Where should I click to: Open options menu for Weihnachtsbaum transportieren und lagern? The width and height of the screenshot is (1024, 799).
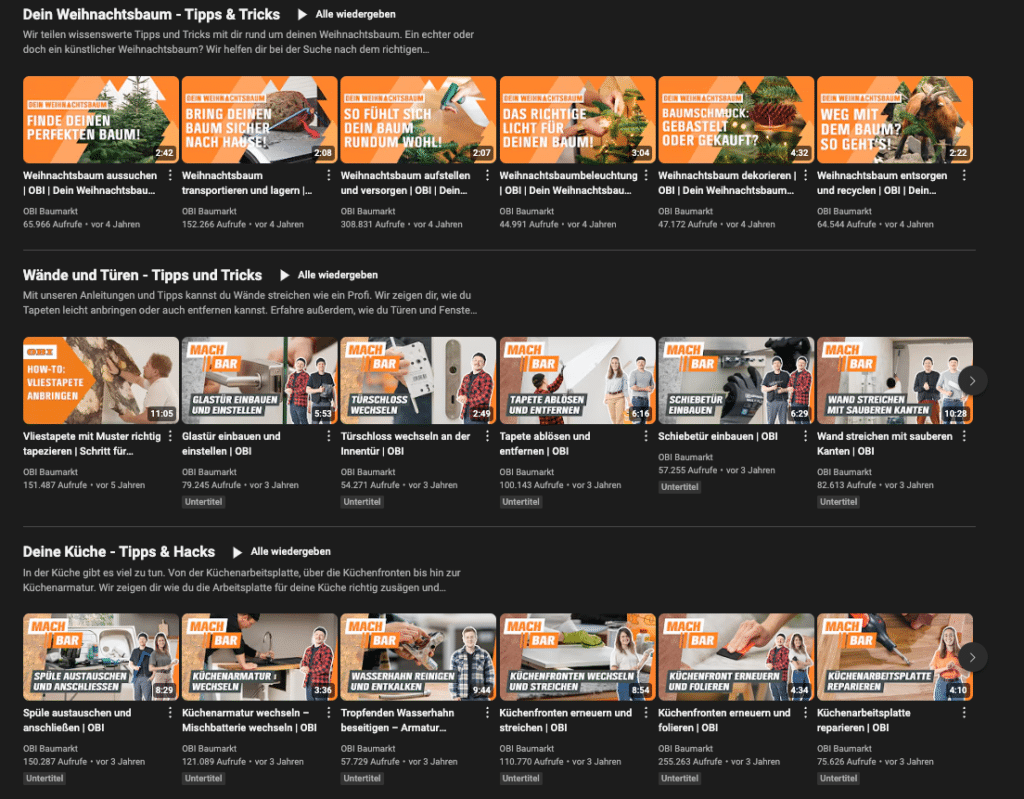pos(328,175)
